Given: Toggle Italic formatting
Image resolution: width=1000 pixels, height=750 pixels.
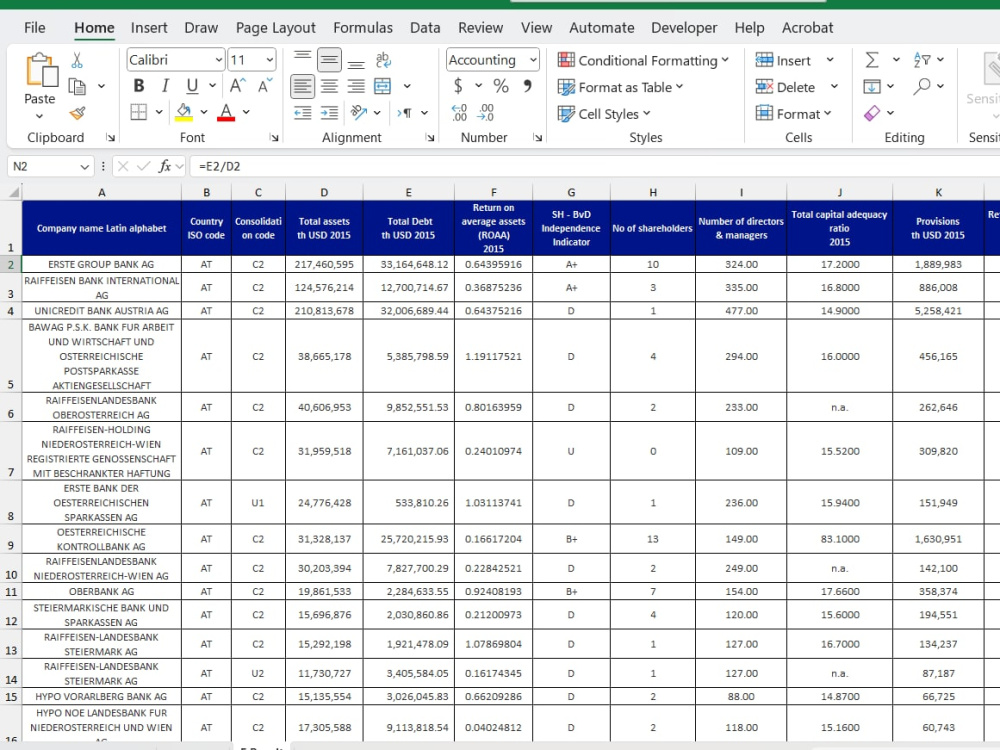Looking at the screenshot, I should coord(165,86).
